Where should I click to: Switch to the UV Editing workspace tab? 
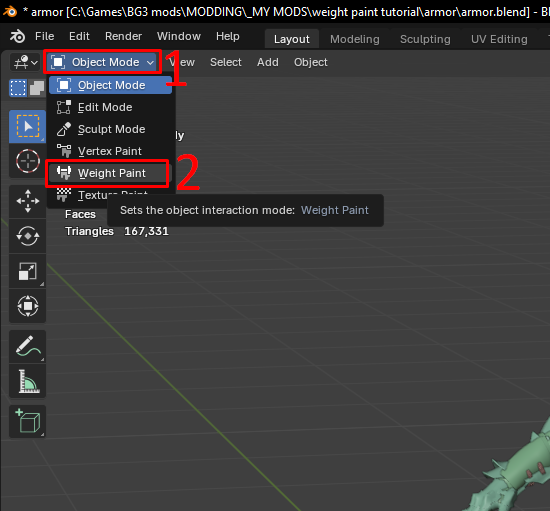[499, 39]
